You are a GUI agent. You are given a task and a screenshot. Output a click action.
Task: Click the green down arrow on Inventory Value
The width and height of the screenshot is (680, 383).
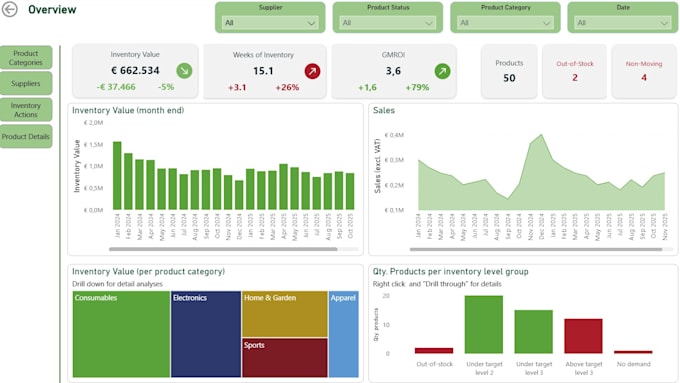click(184, 71)
